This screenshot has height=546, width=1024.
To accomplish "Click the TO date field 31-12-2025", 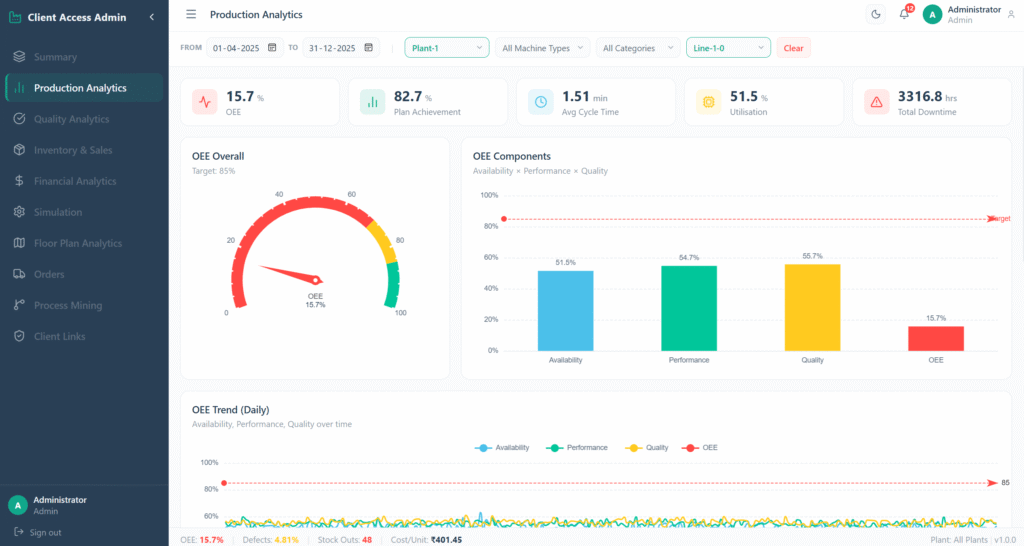I will coord(341,48).
